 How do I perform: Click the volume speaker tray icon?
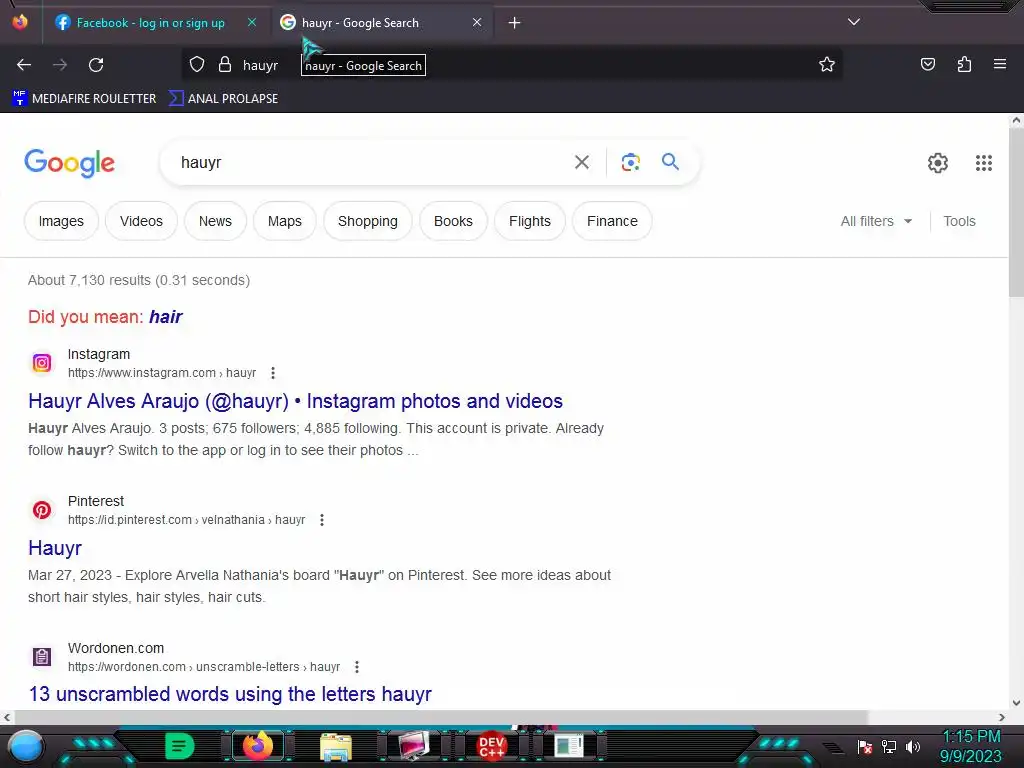[x=913, y=746]
